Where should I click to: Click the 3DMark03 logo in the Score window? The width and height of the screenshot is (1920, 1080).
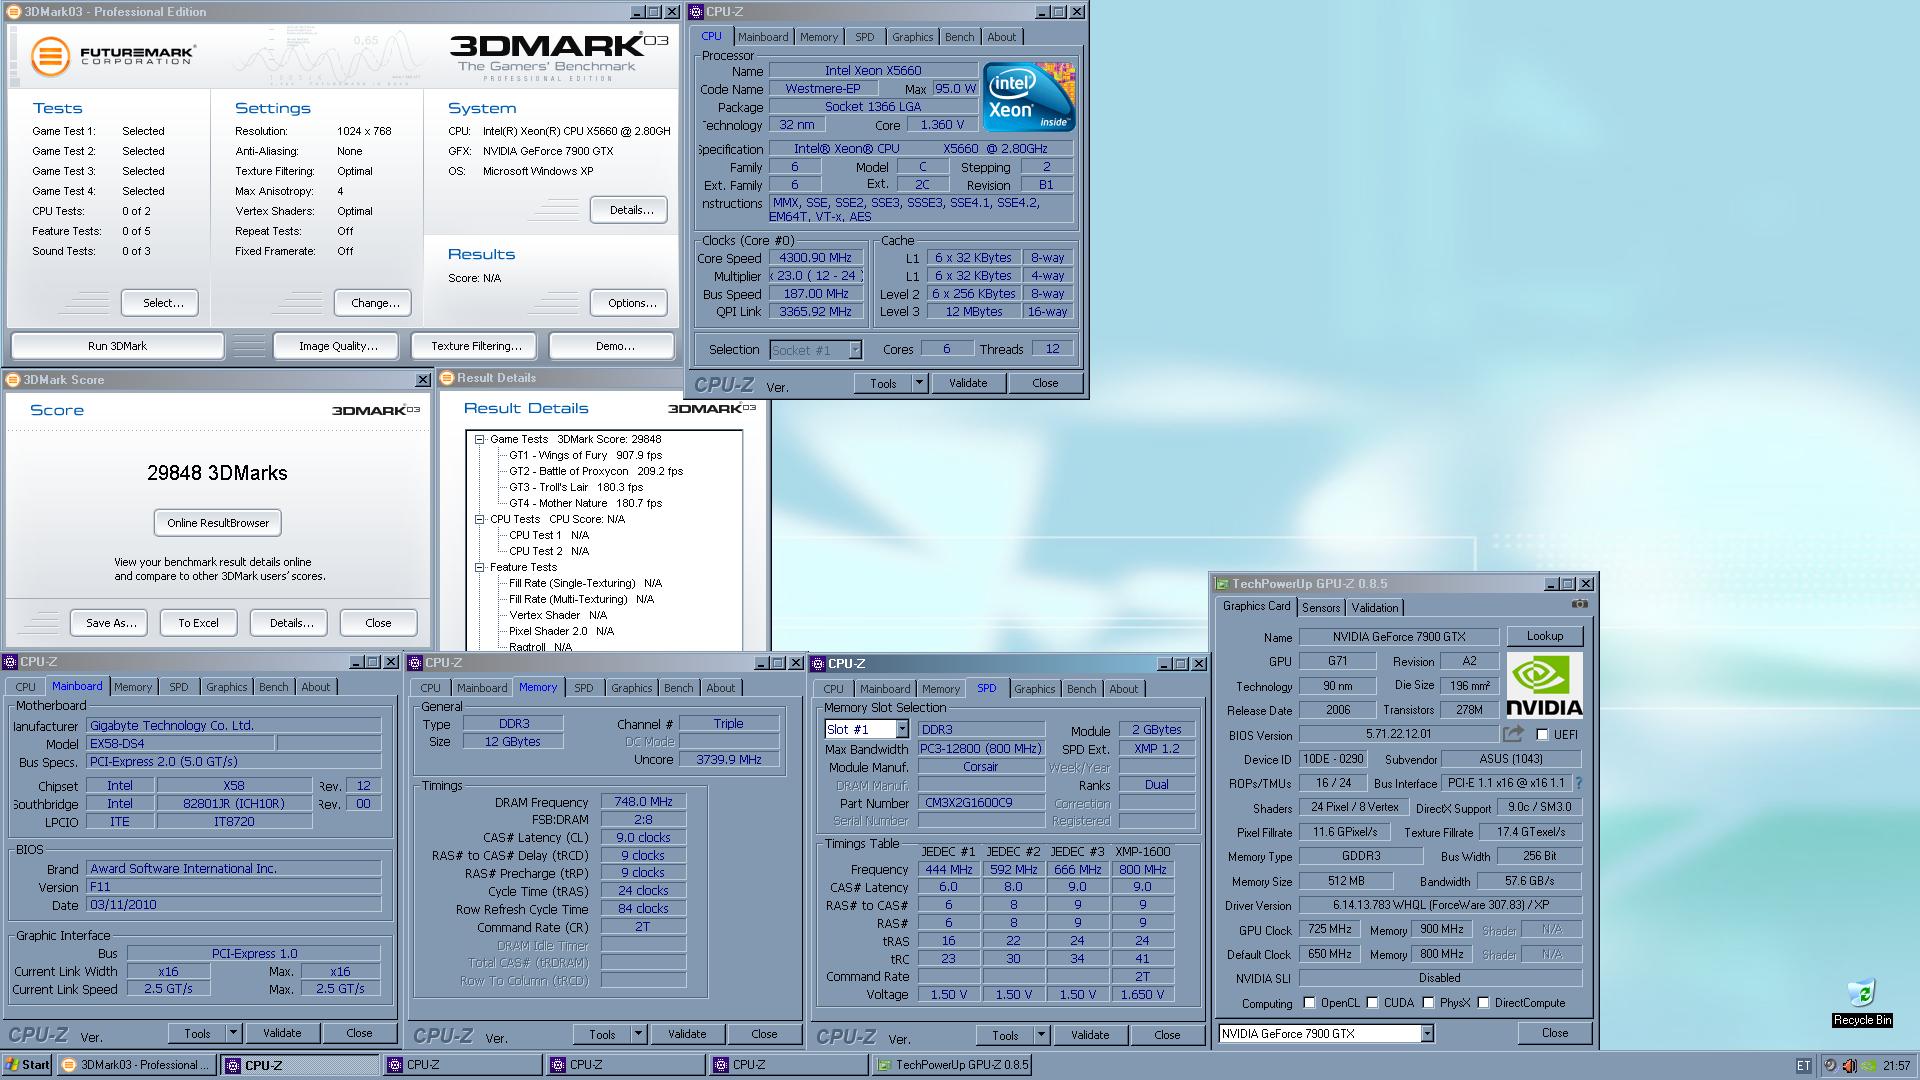coord(376,410)
